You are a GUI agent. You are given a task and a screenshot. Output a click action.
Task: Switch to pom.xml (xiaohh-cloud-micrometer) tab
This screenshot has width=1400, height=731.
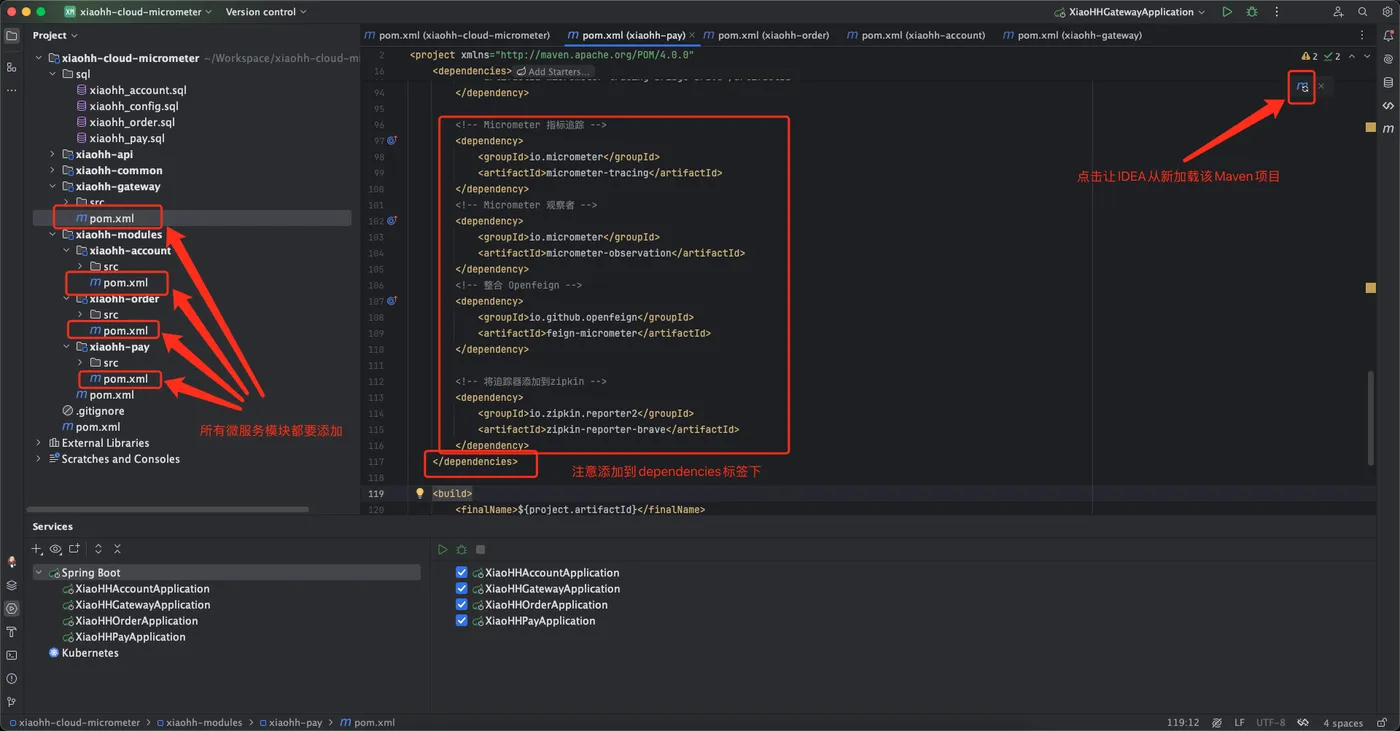458,35
